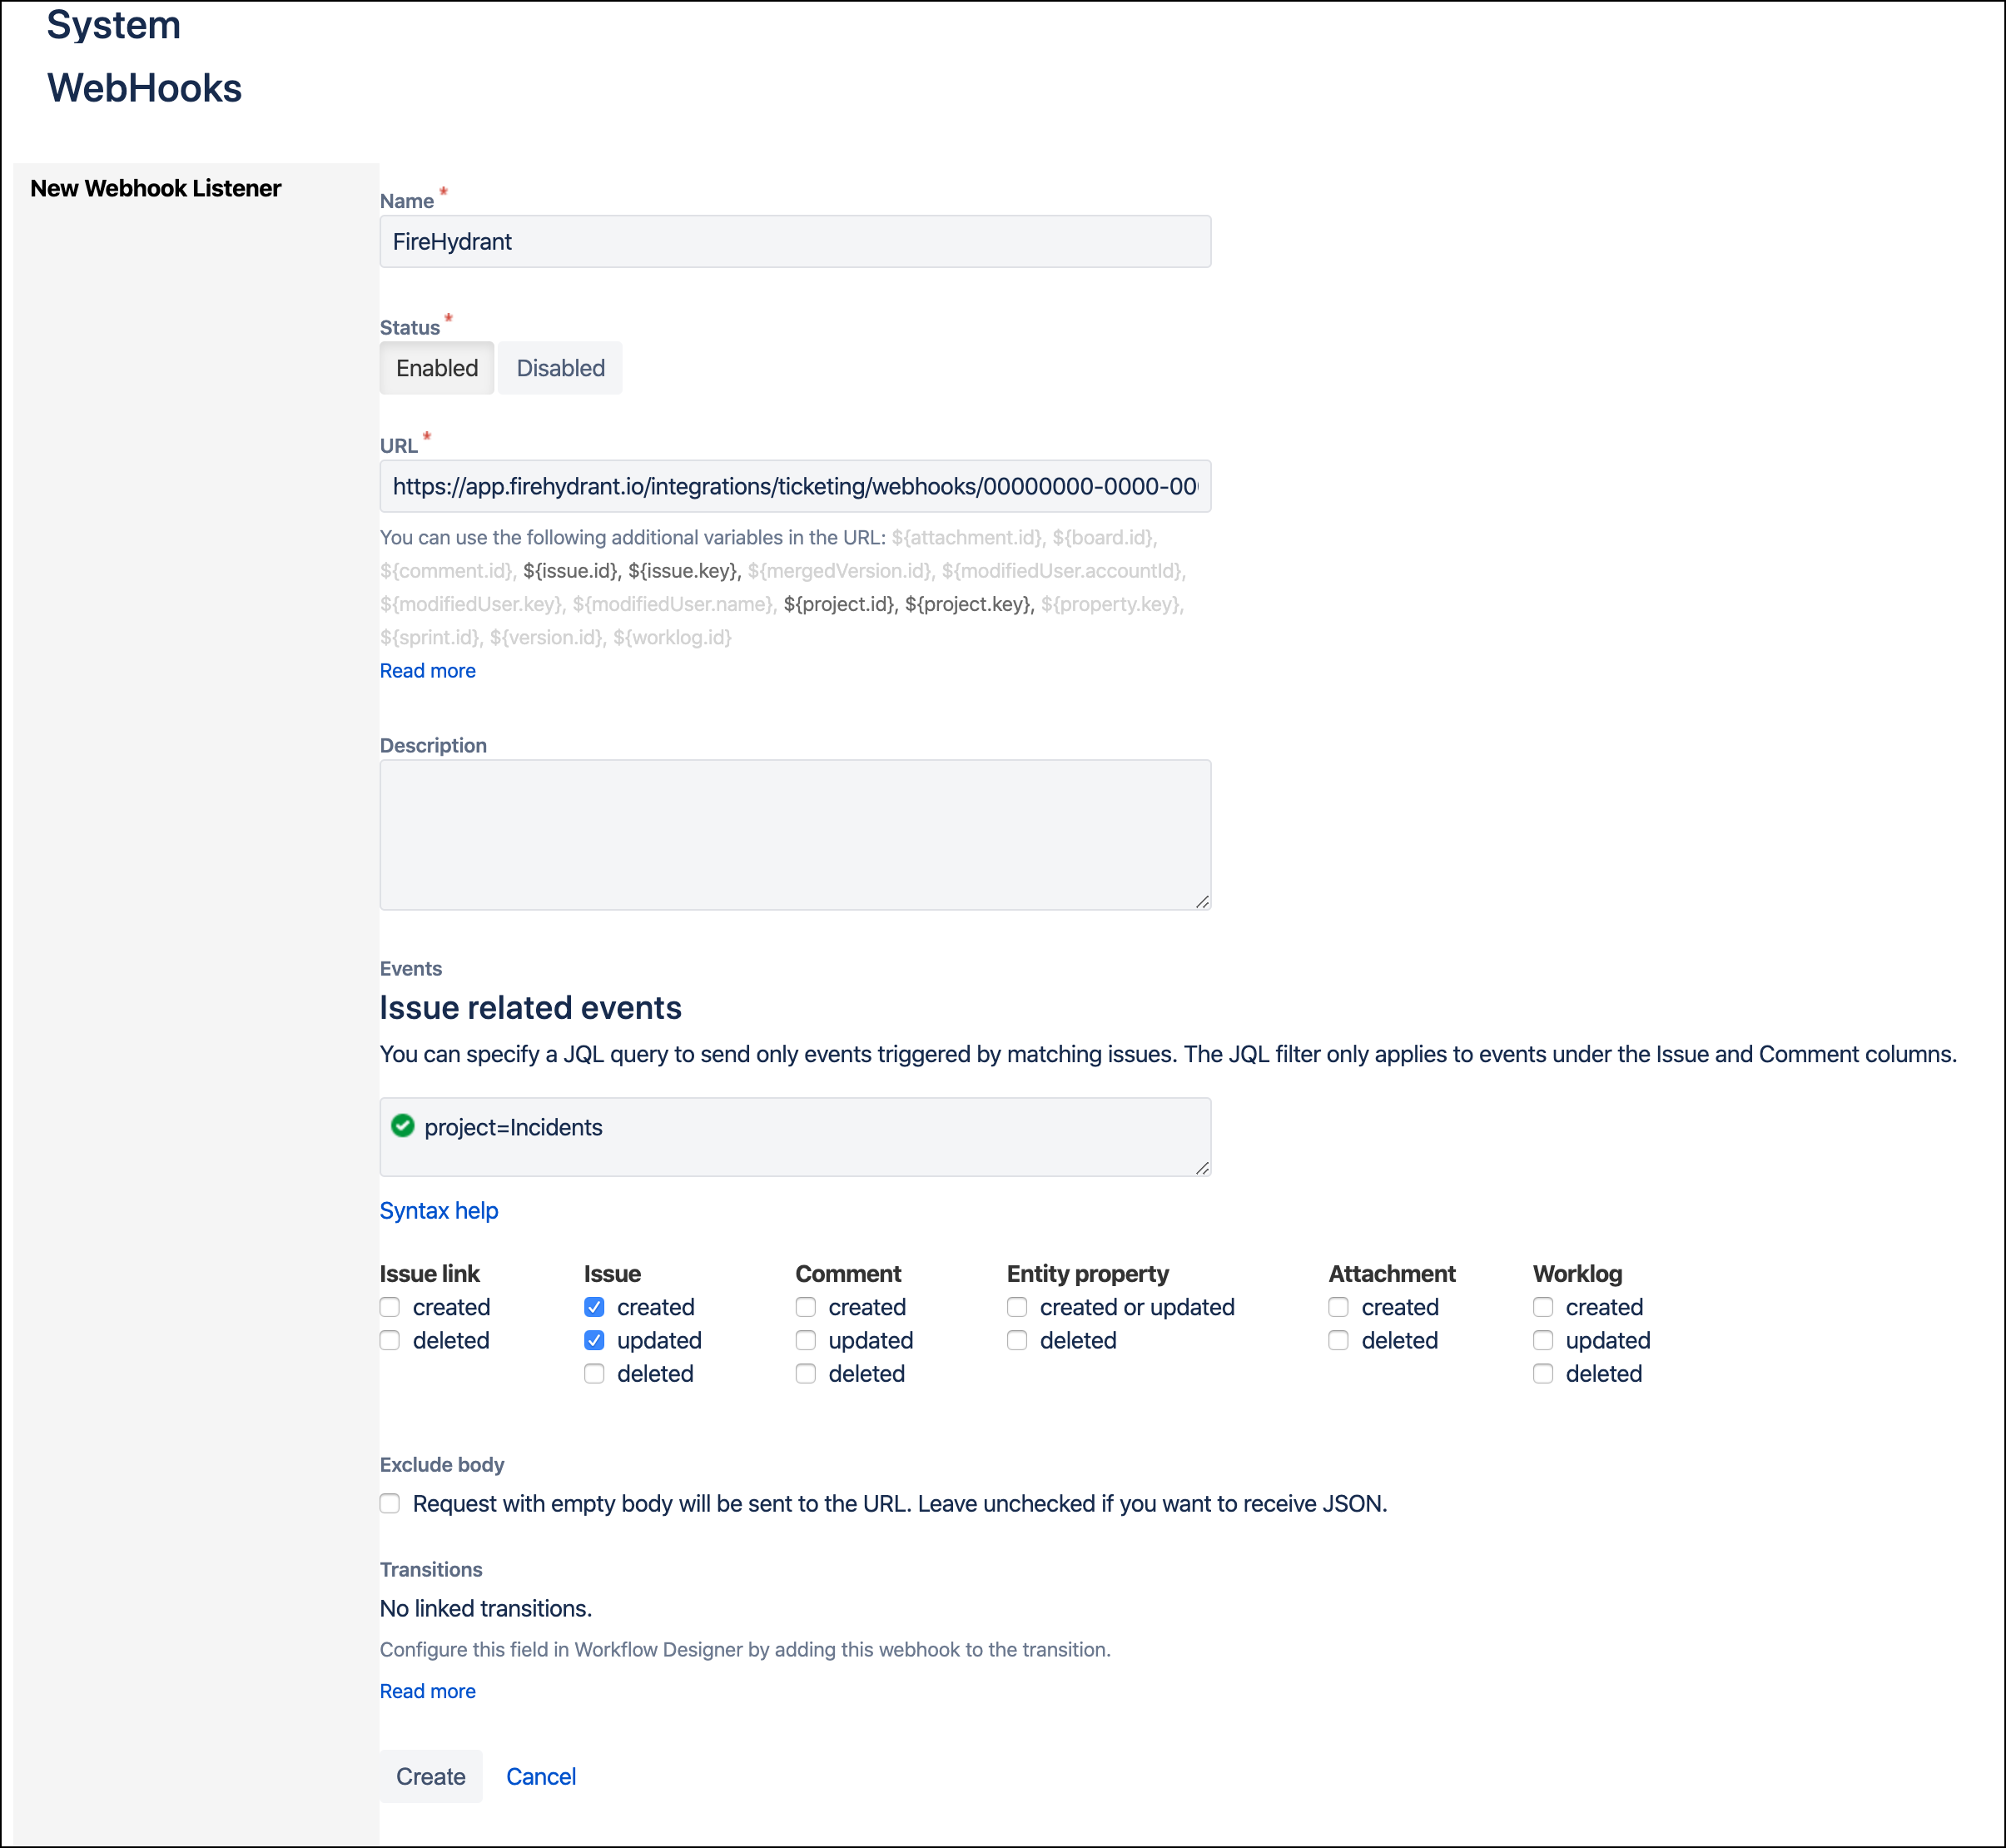
Task: Enable the Comment created event
Action: tap(806, 1307)
